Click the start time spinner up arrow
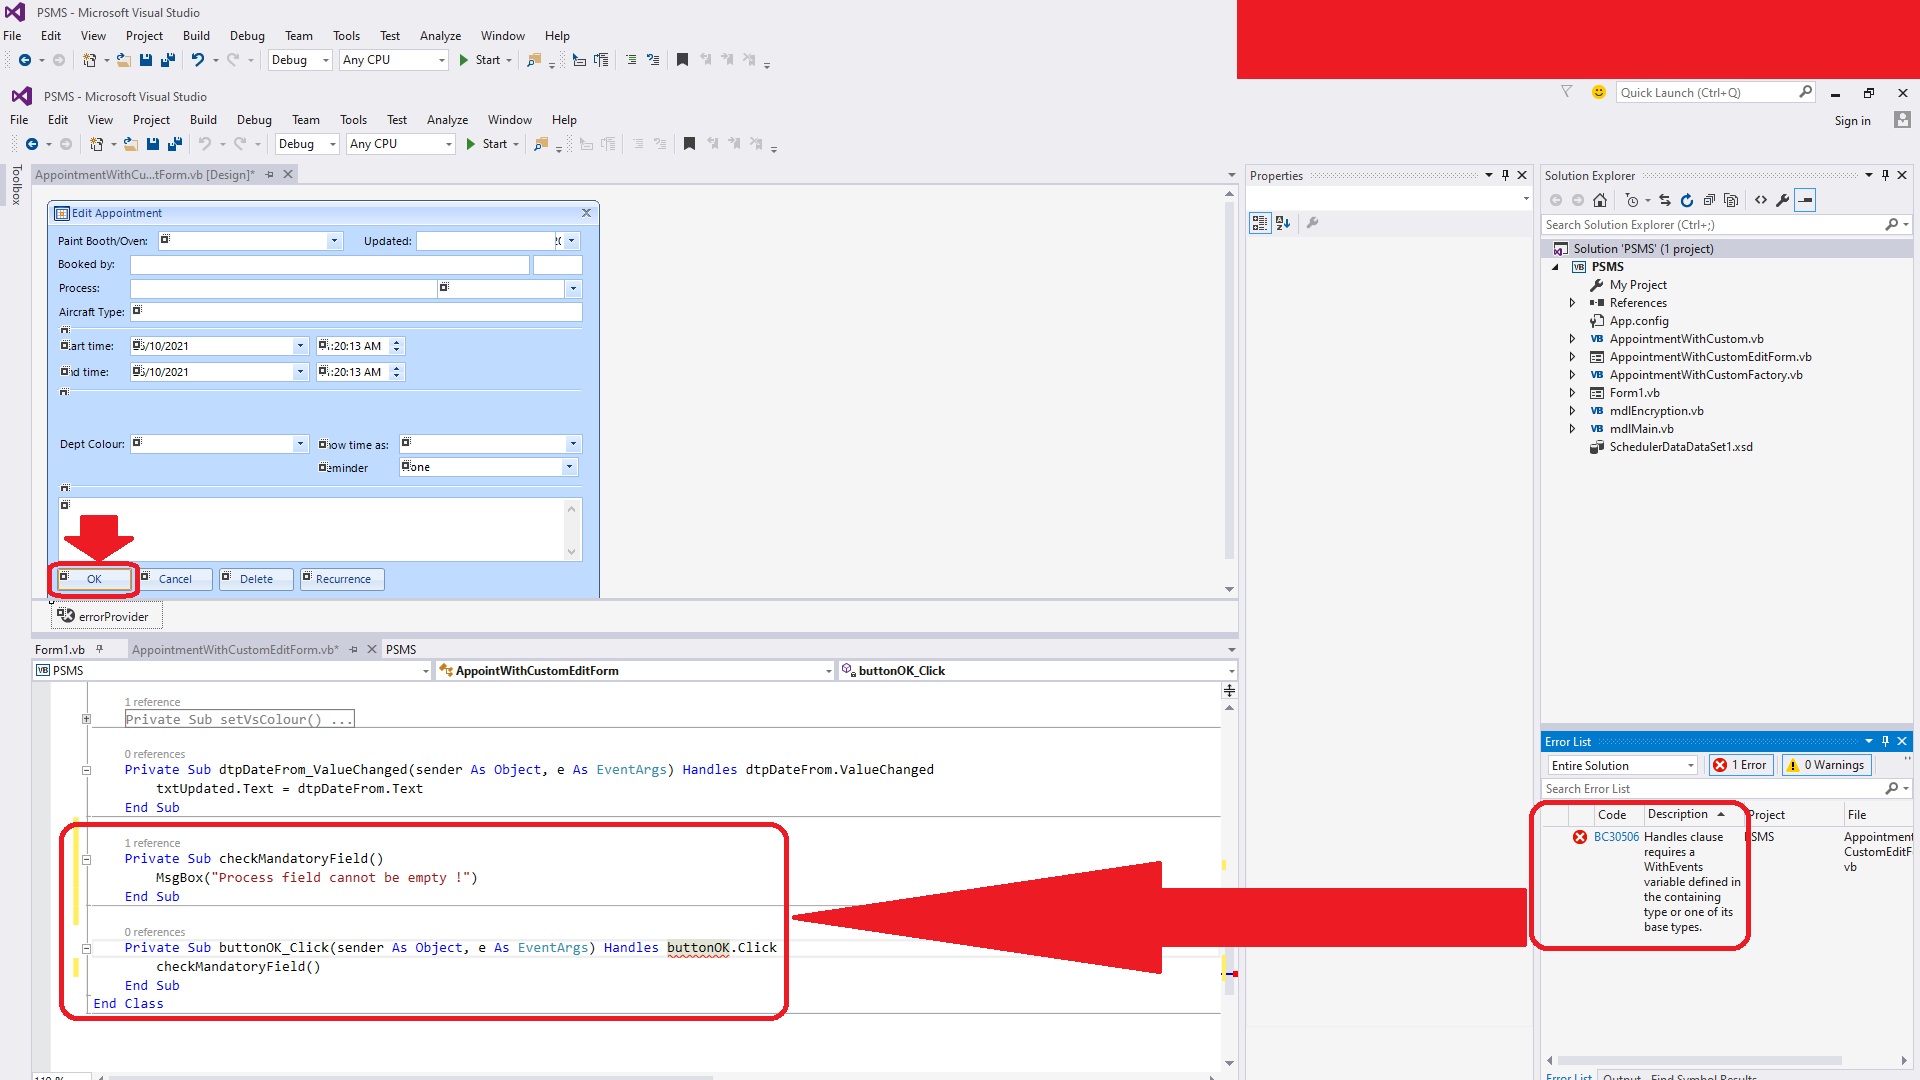 [397, 341]
